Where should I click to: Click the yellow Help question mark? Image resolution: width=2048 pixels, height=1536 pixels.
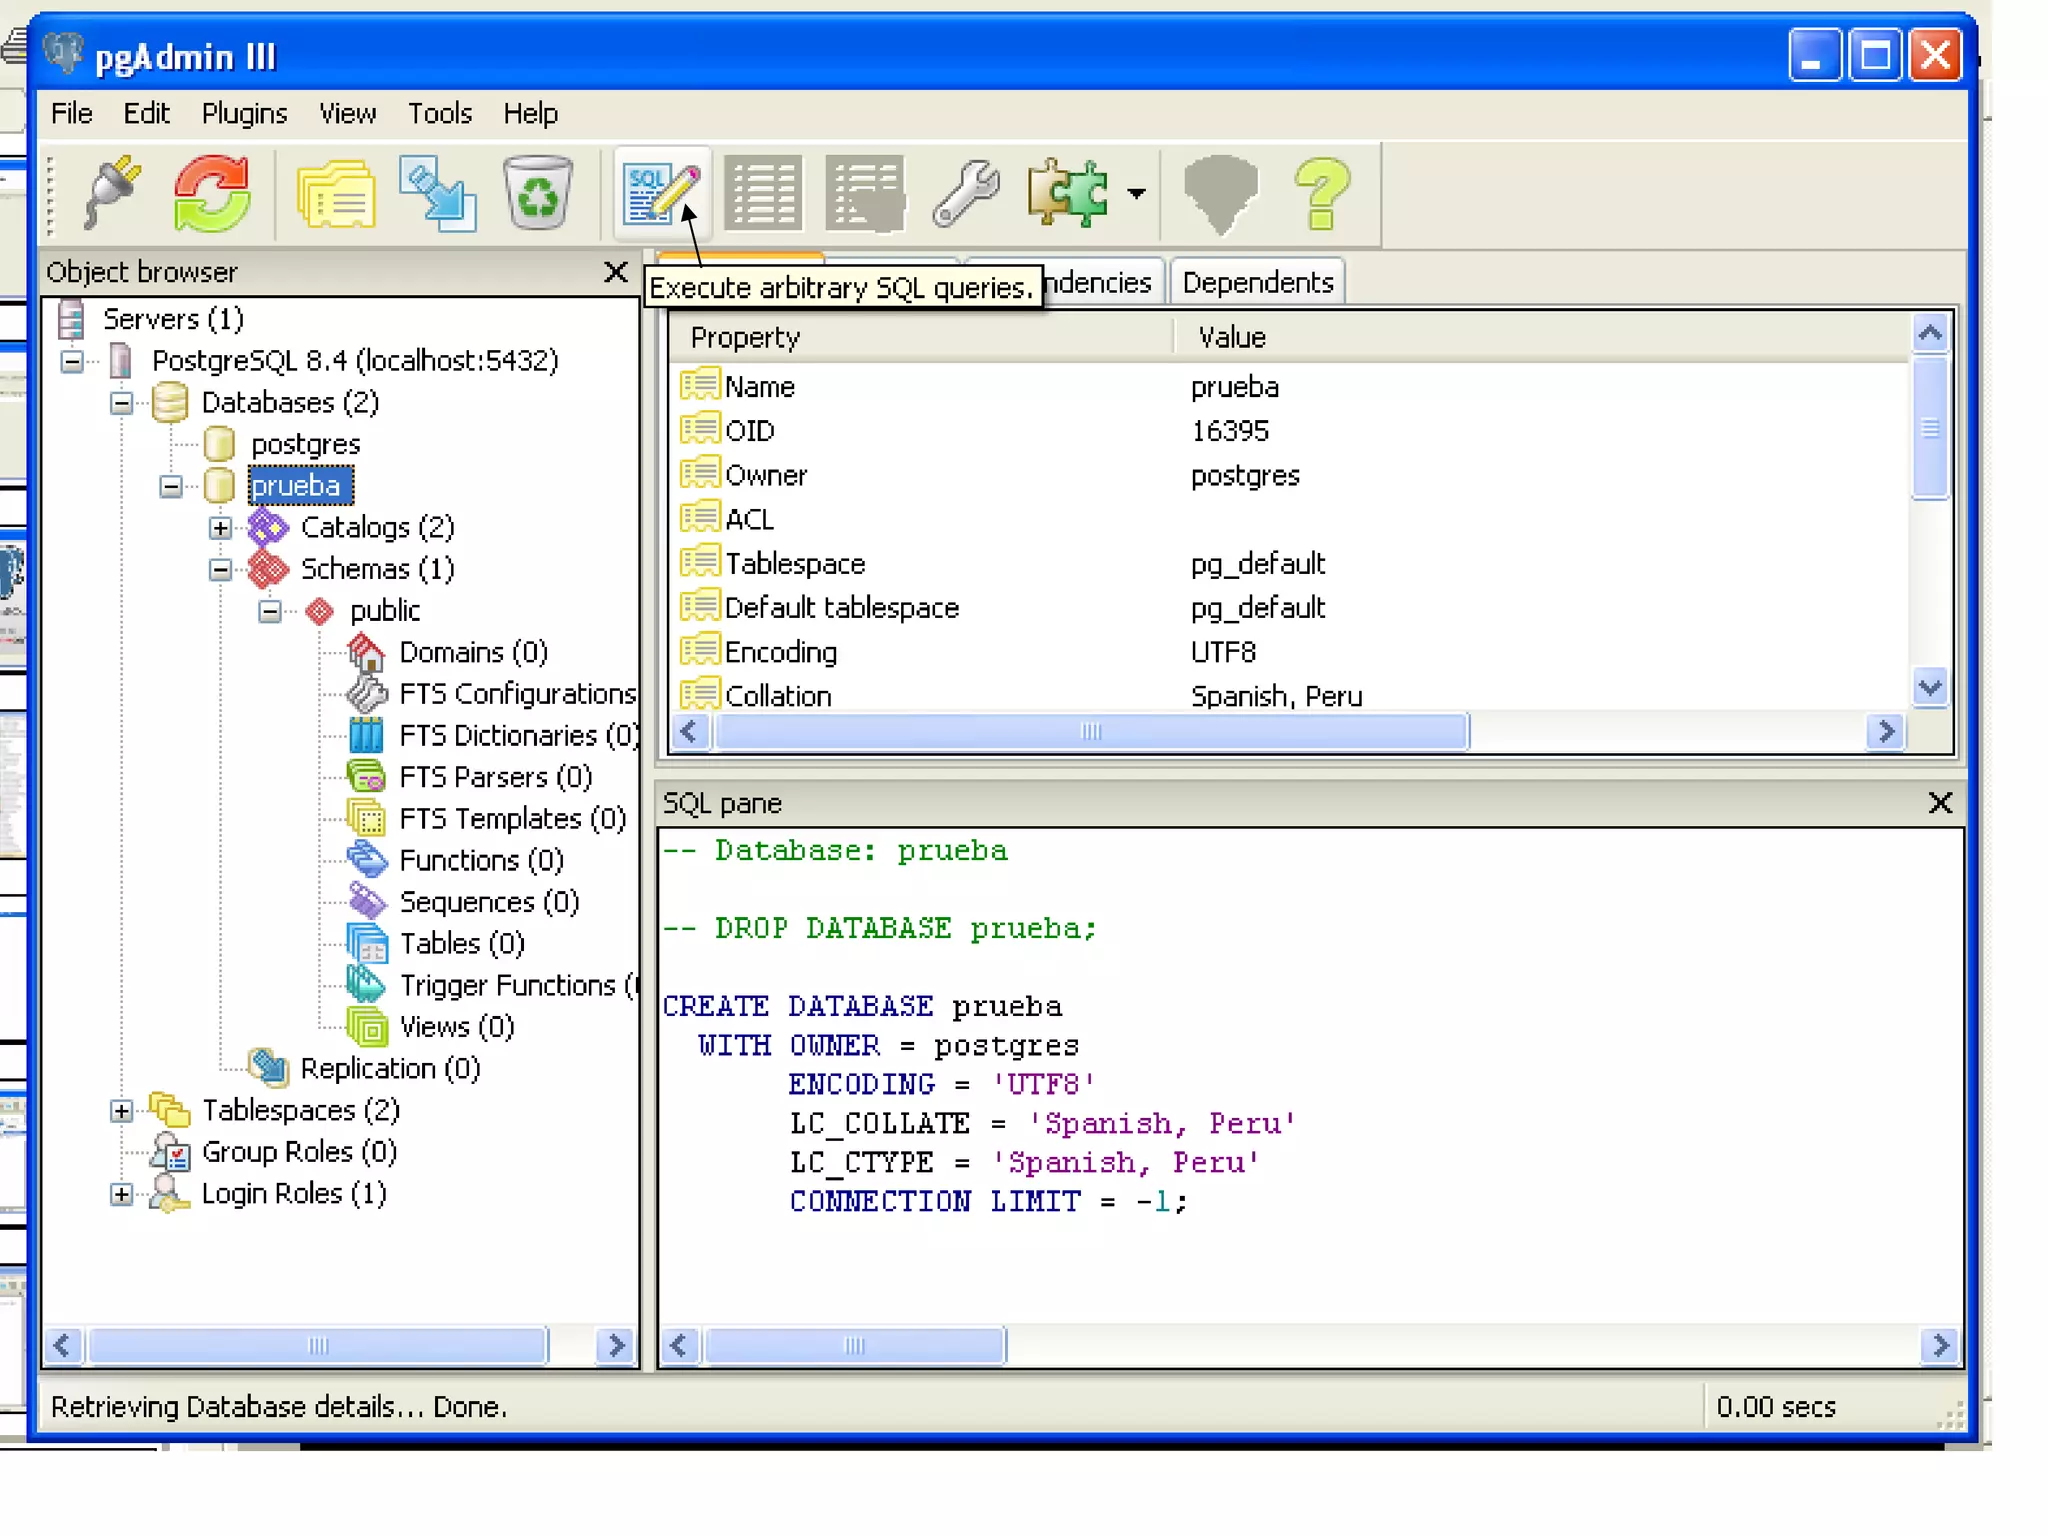pos(1322,194)
